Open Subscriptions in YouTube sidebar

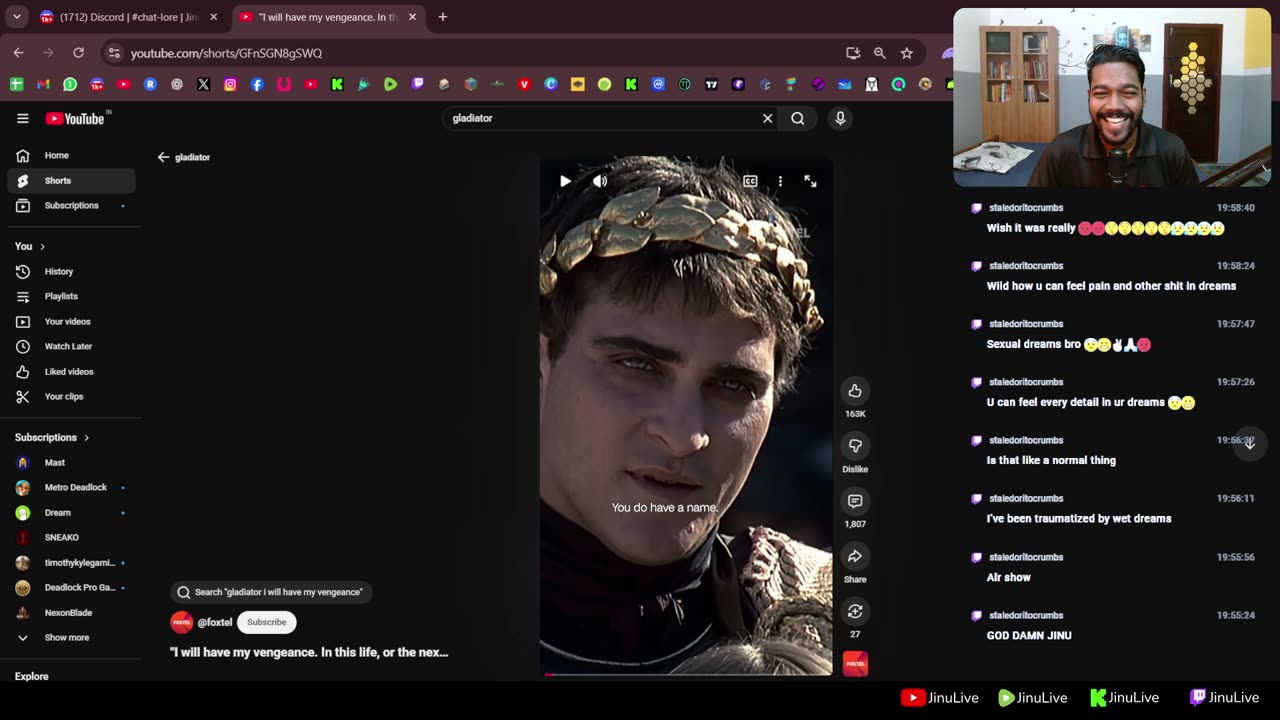(72, 206)
